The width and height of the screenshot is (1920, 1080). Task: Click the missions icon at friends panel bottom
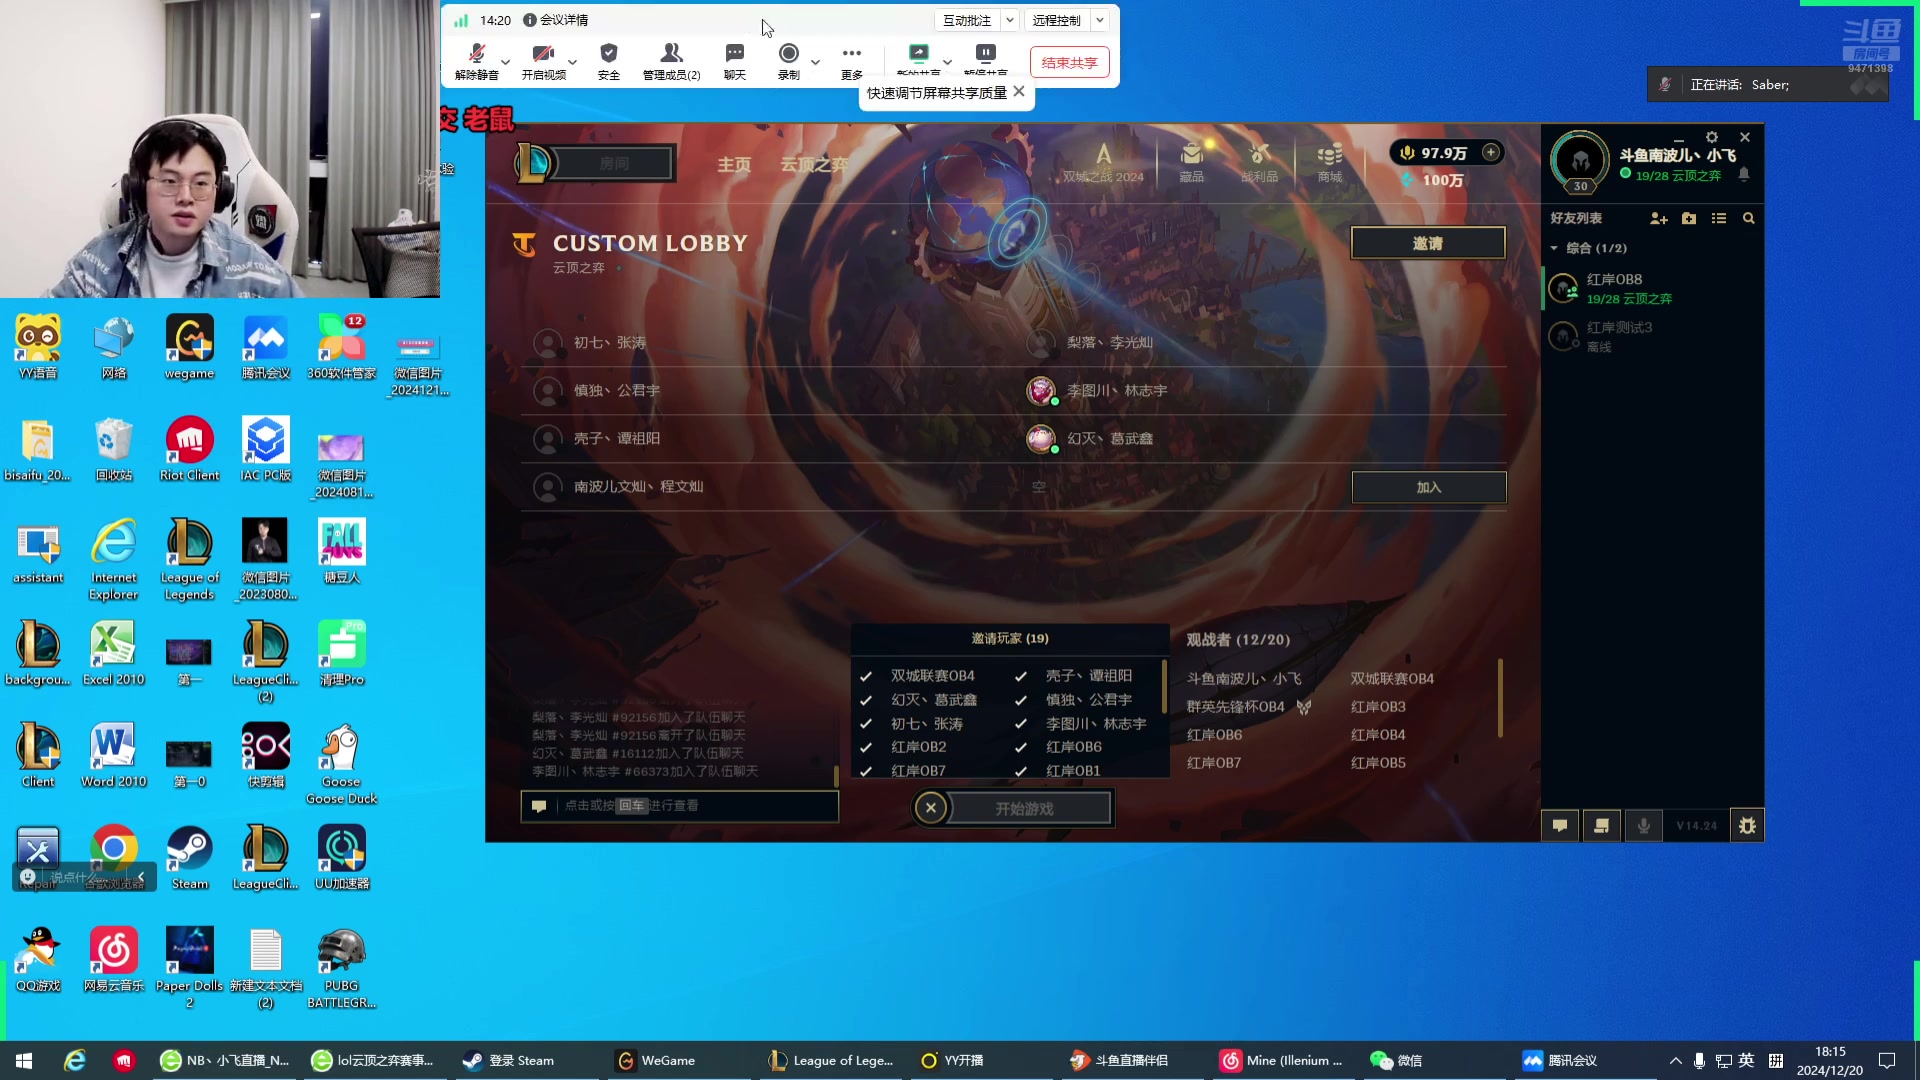point(1602,826)
